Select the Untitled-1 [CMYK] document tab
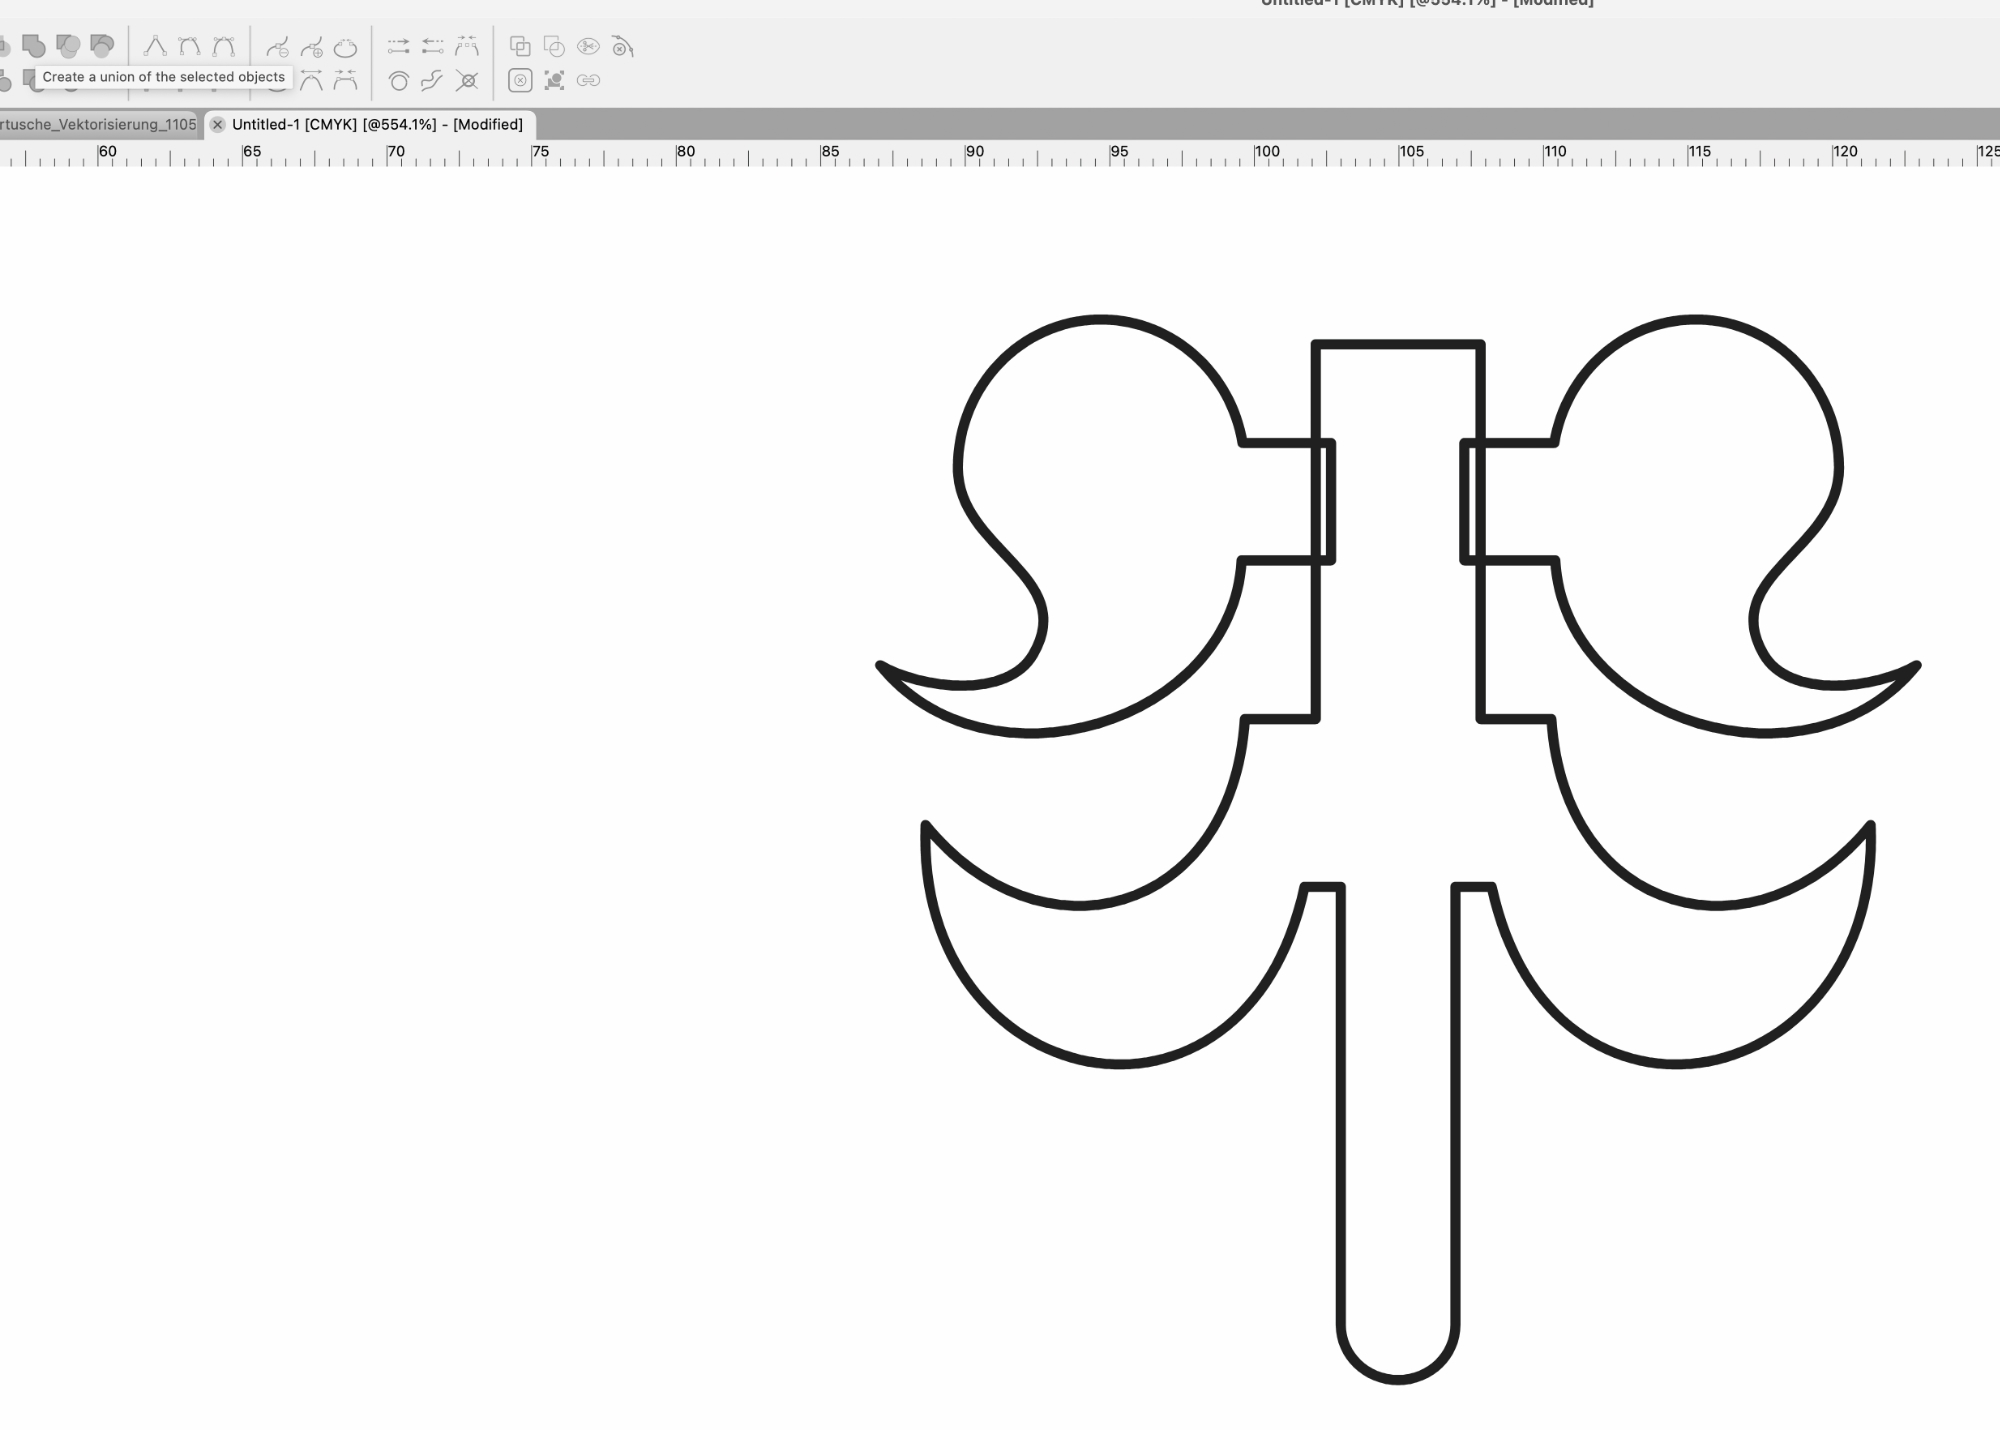 (377, 124)
